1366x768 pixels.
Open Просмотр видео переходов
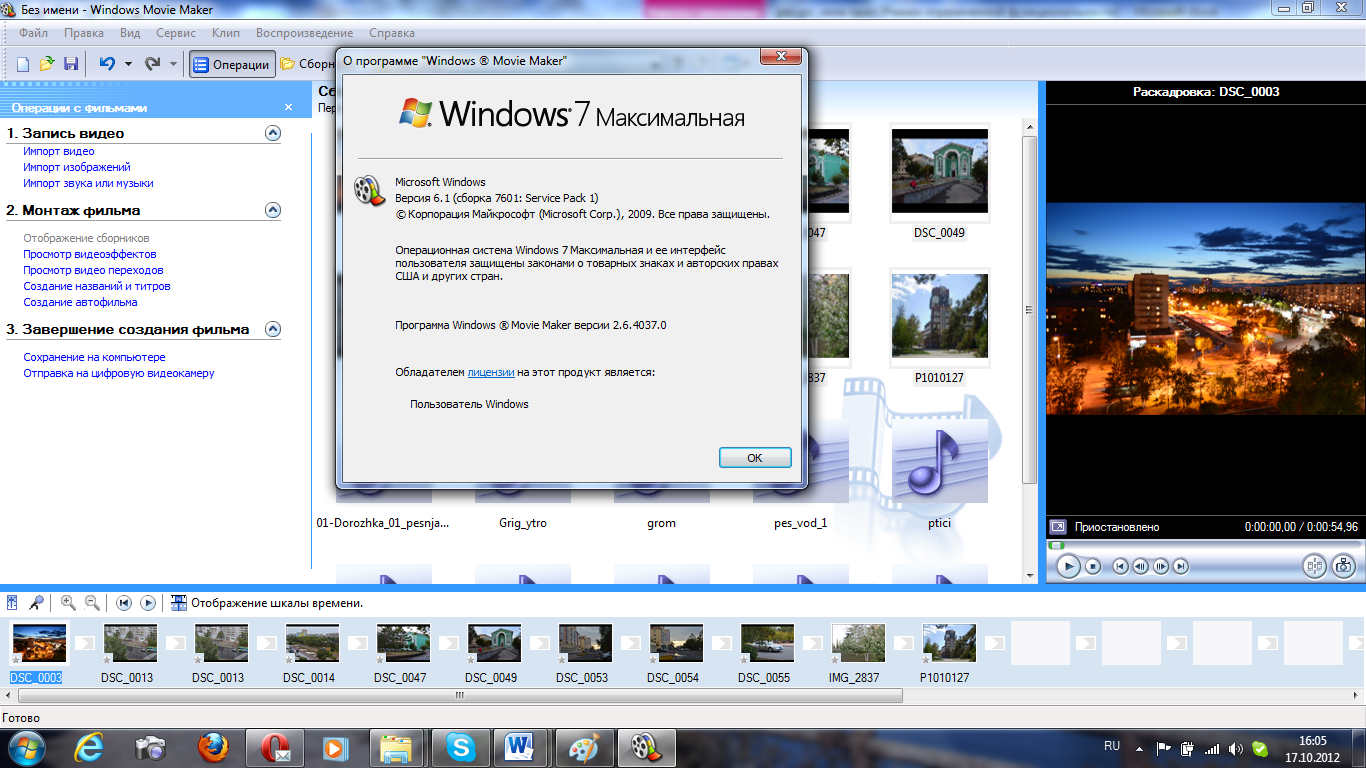(x=93, y=270)
